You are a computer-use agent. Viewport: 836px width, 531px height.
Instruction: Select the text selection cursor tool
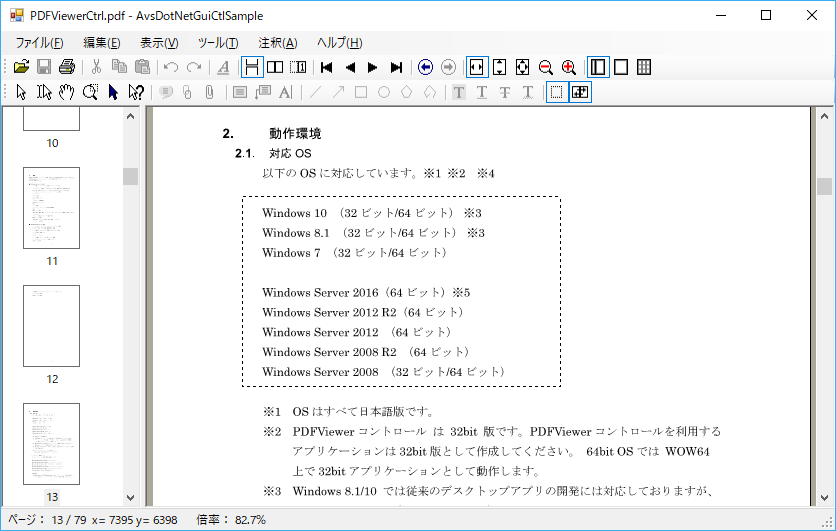(44, 92)
